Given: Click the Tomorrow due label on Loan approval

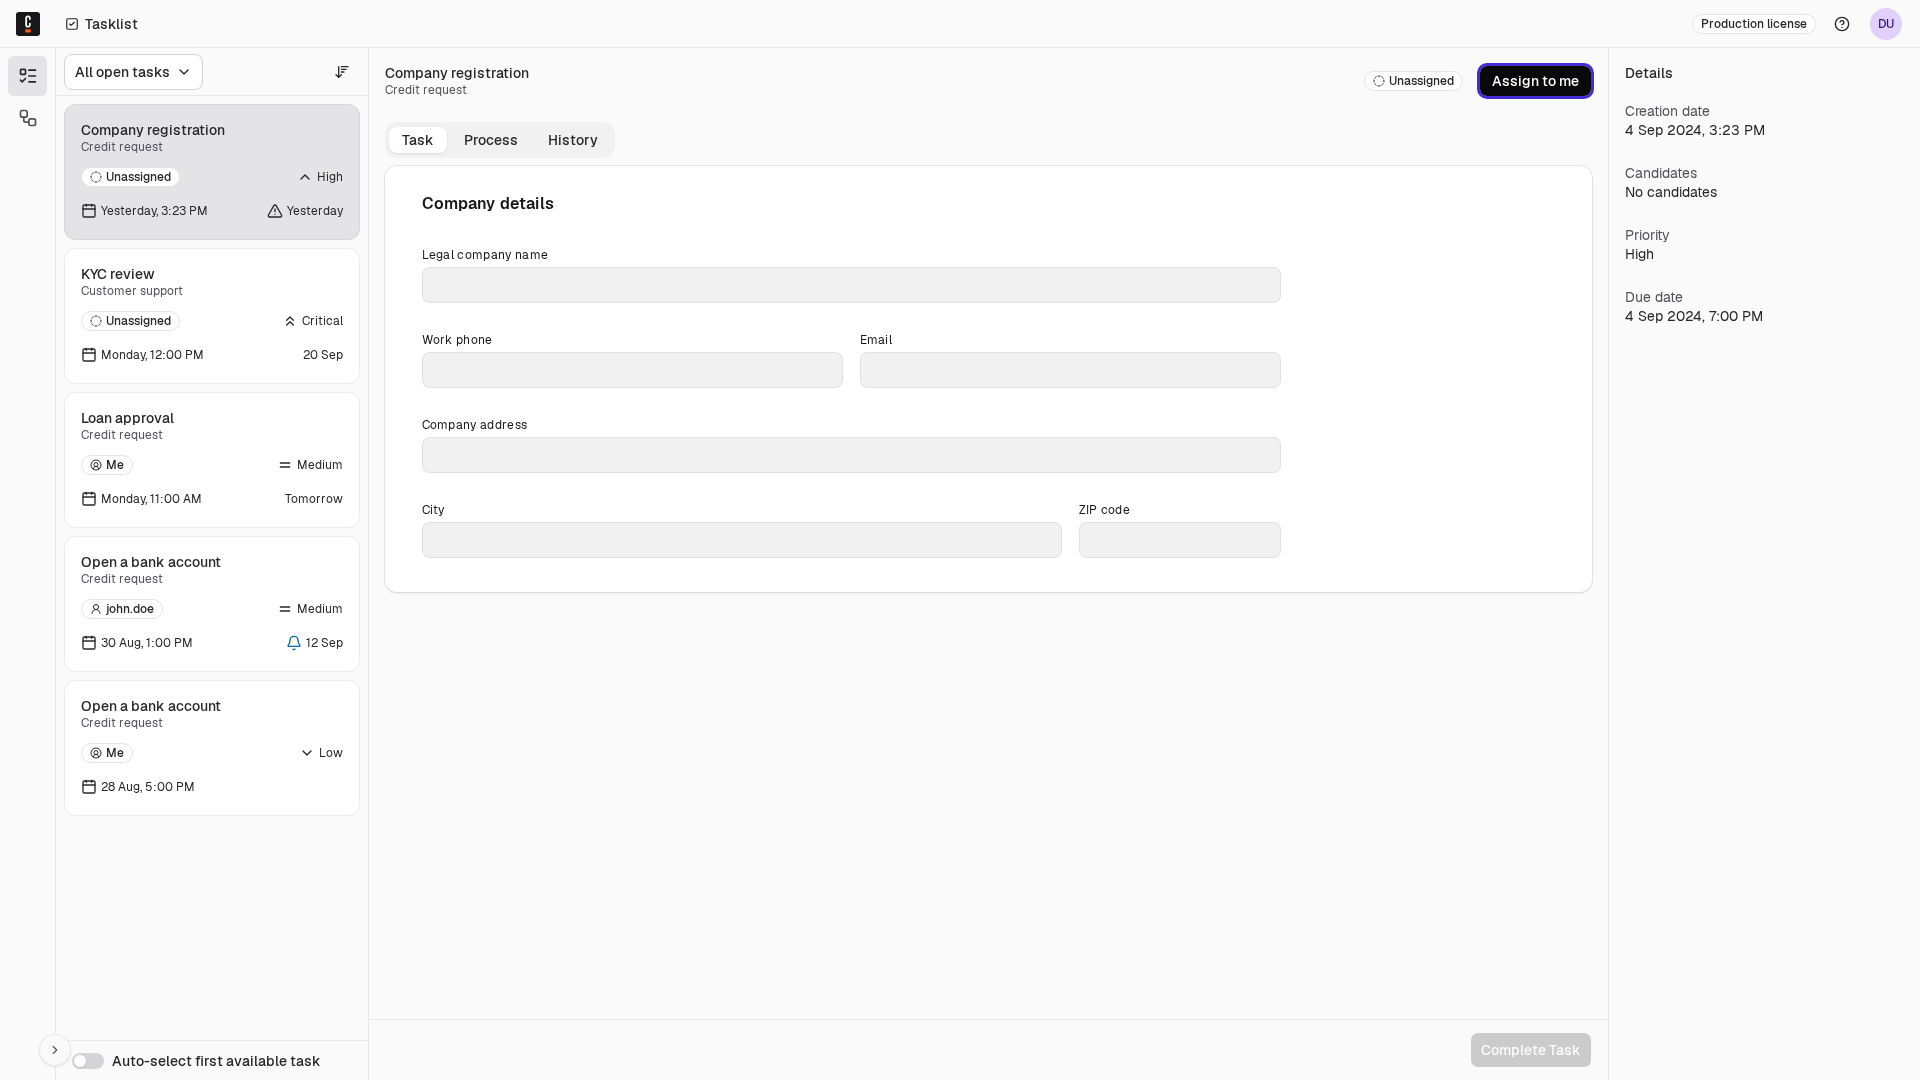Looking at the screenshot, I should [x=314, y=499].
